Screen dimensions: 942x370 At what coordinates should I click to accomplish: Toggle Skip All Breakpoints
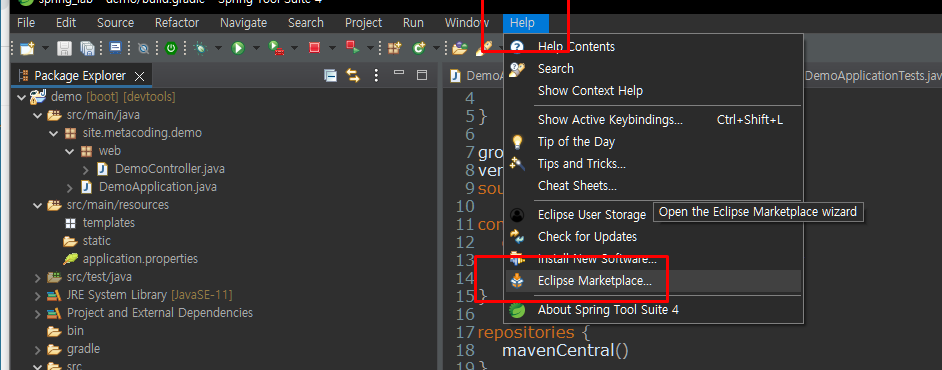(143, 48)
